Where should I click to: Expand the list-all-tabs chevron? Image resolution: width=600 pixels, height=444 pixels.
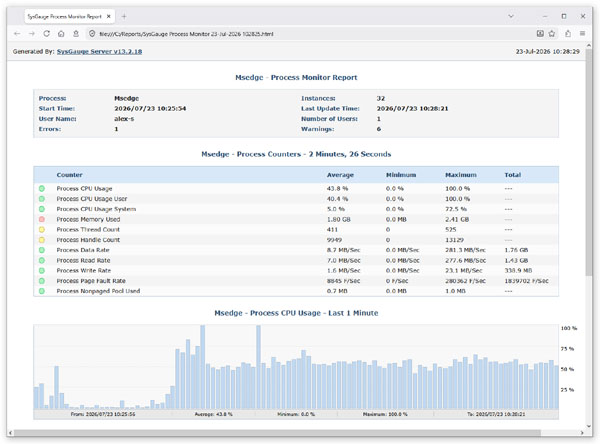pyautogui.click(x=511, y=16)
